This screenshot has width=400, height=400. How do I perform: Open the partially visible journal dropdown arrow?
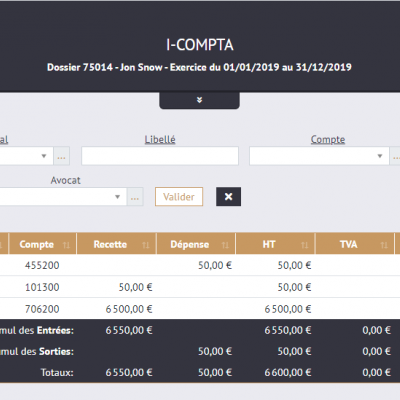pyautogui.click(x=44, y=156)
